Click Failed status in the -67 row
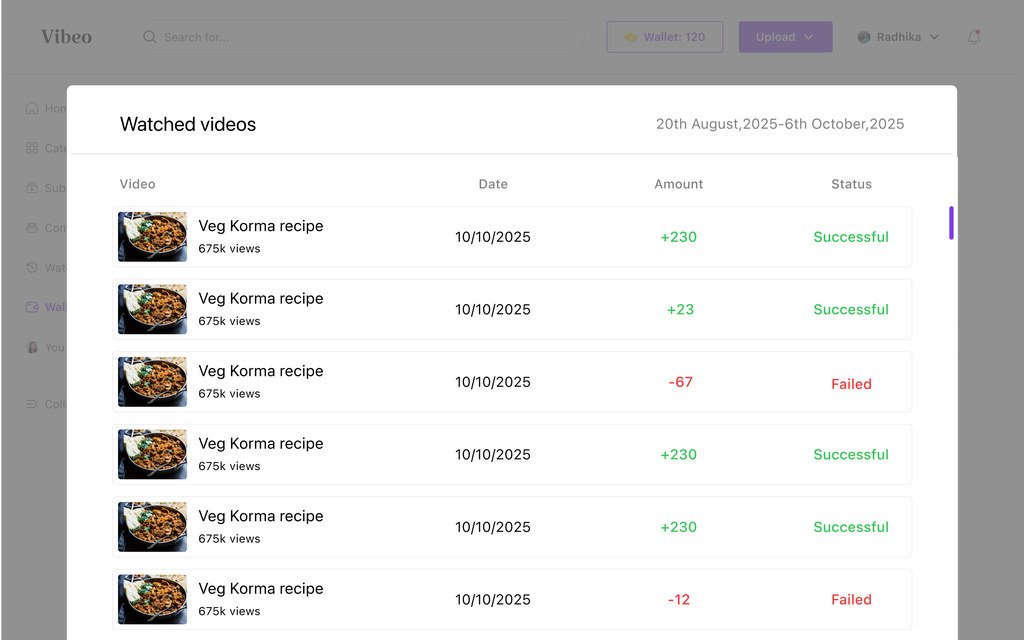This screenshot has height=640, width=1024. coord(851,384)
